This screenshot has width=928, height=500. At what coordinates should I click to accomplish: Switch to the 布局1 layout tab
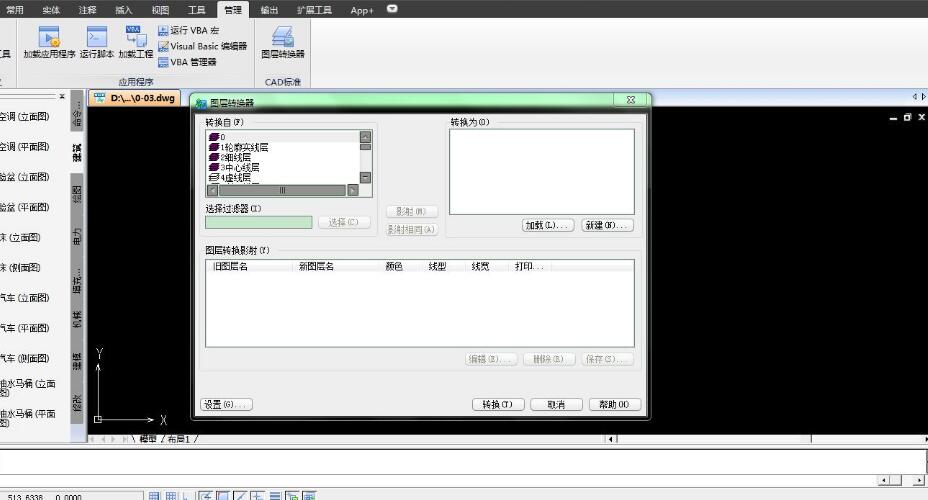(179, 439)
